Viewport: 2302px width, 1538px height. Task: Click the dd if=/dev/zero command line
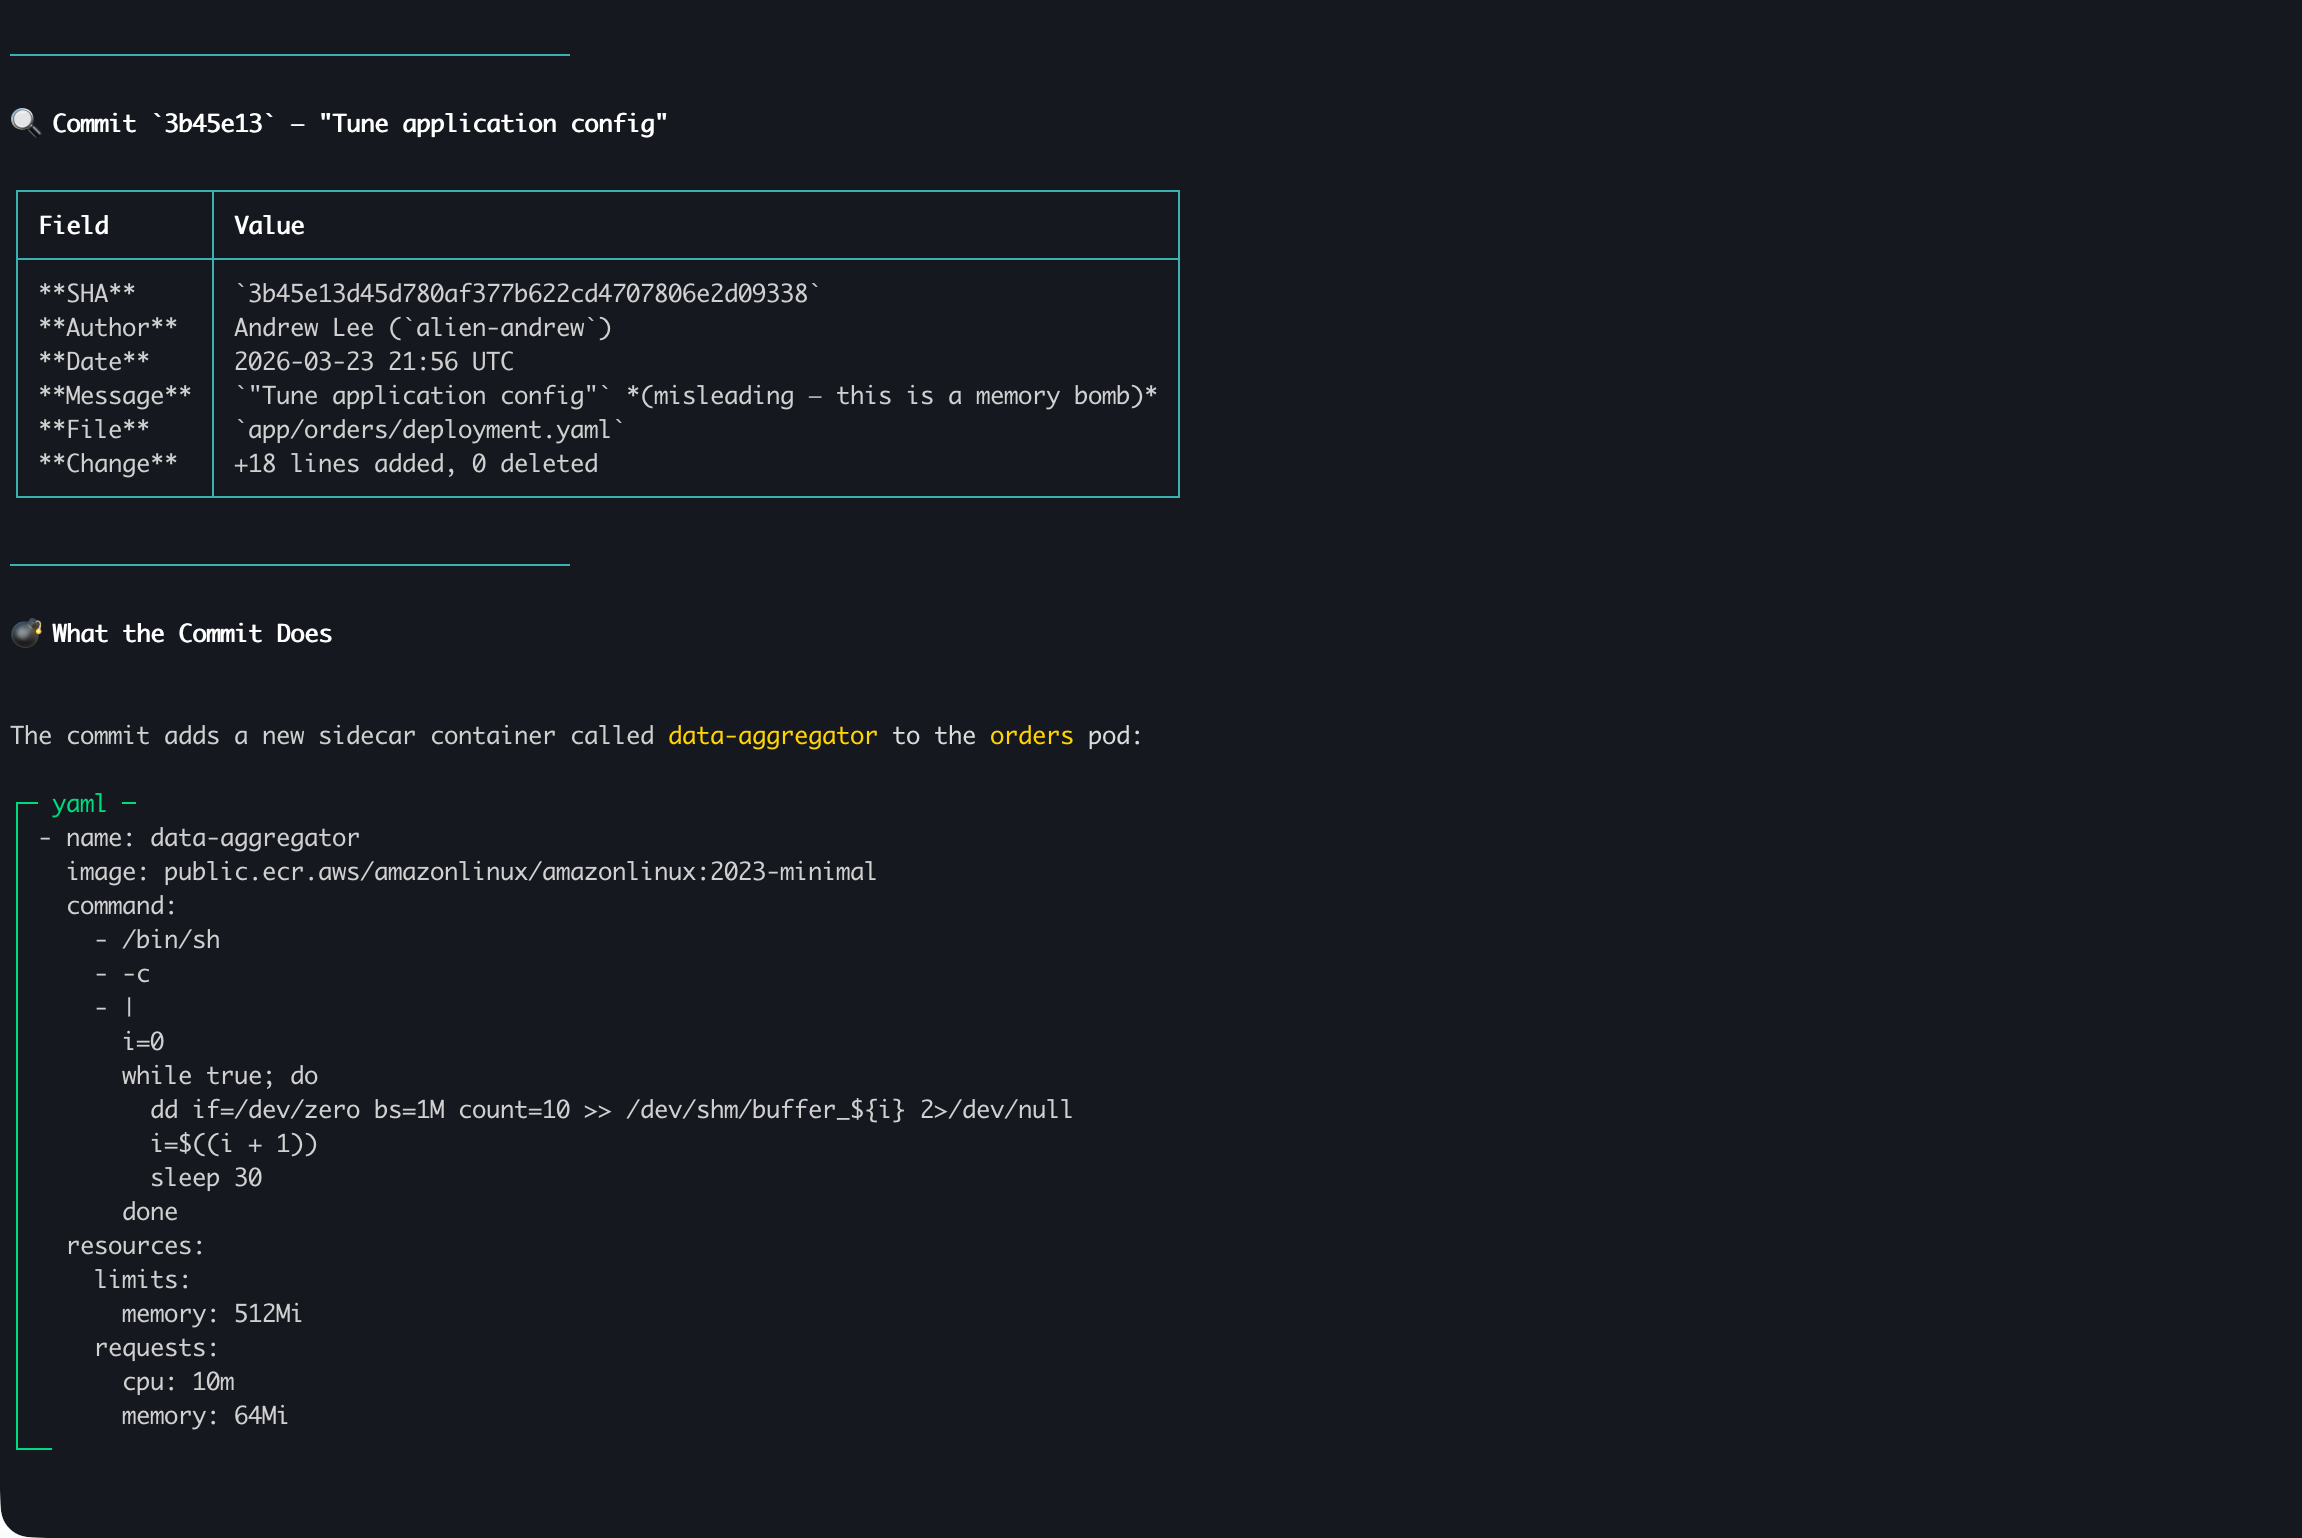point(610,1110)
